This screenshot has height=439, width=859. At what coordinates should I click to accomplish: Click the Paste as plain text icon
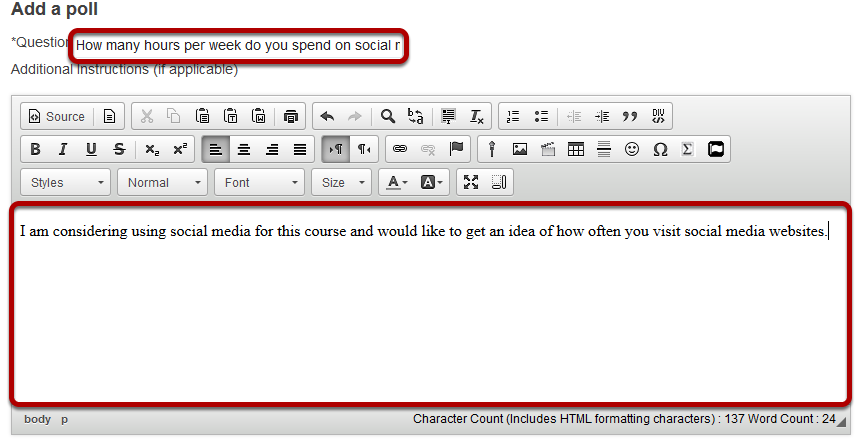tap(231, 116)
